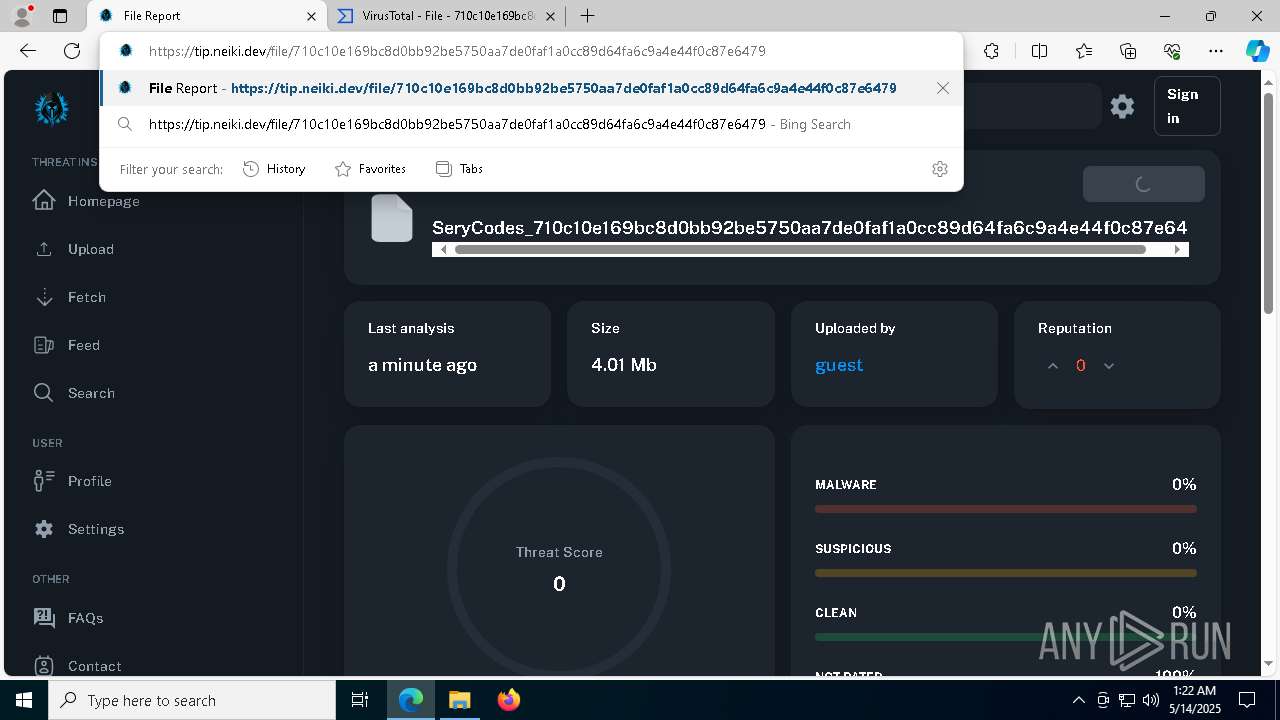Switch to the VirusTotal File tab

tap(434, 16)
